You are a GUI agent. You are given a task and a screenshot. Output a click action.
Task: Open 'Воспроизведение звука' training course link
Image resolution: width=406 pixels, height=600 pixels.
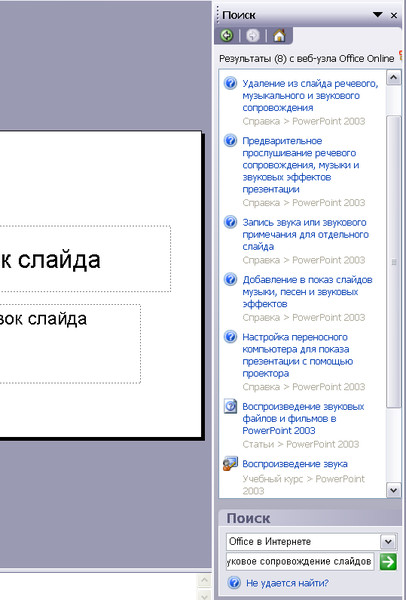(x=295, y=464)
